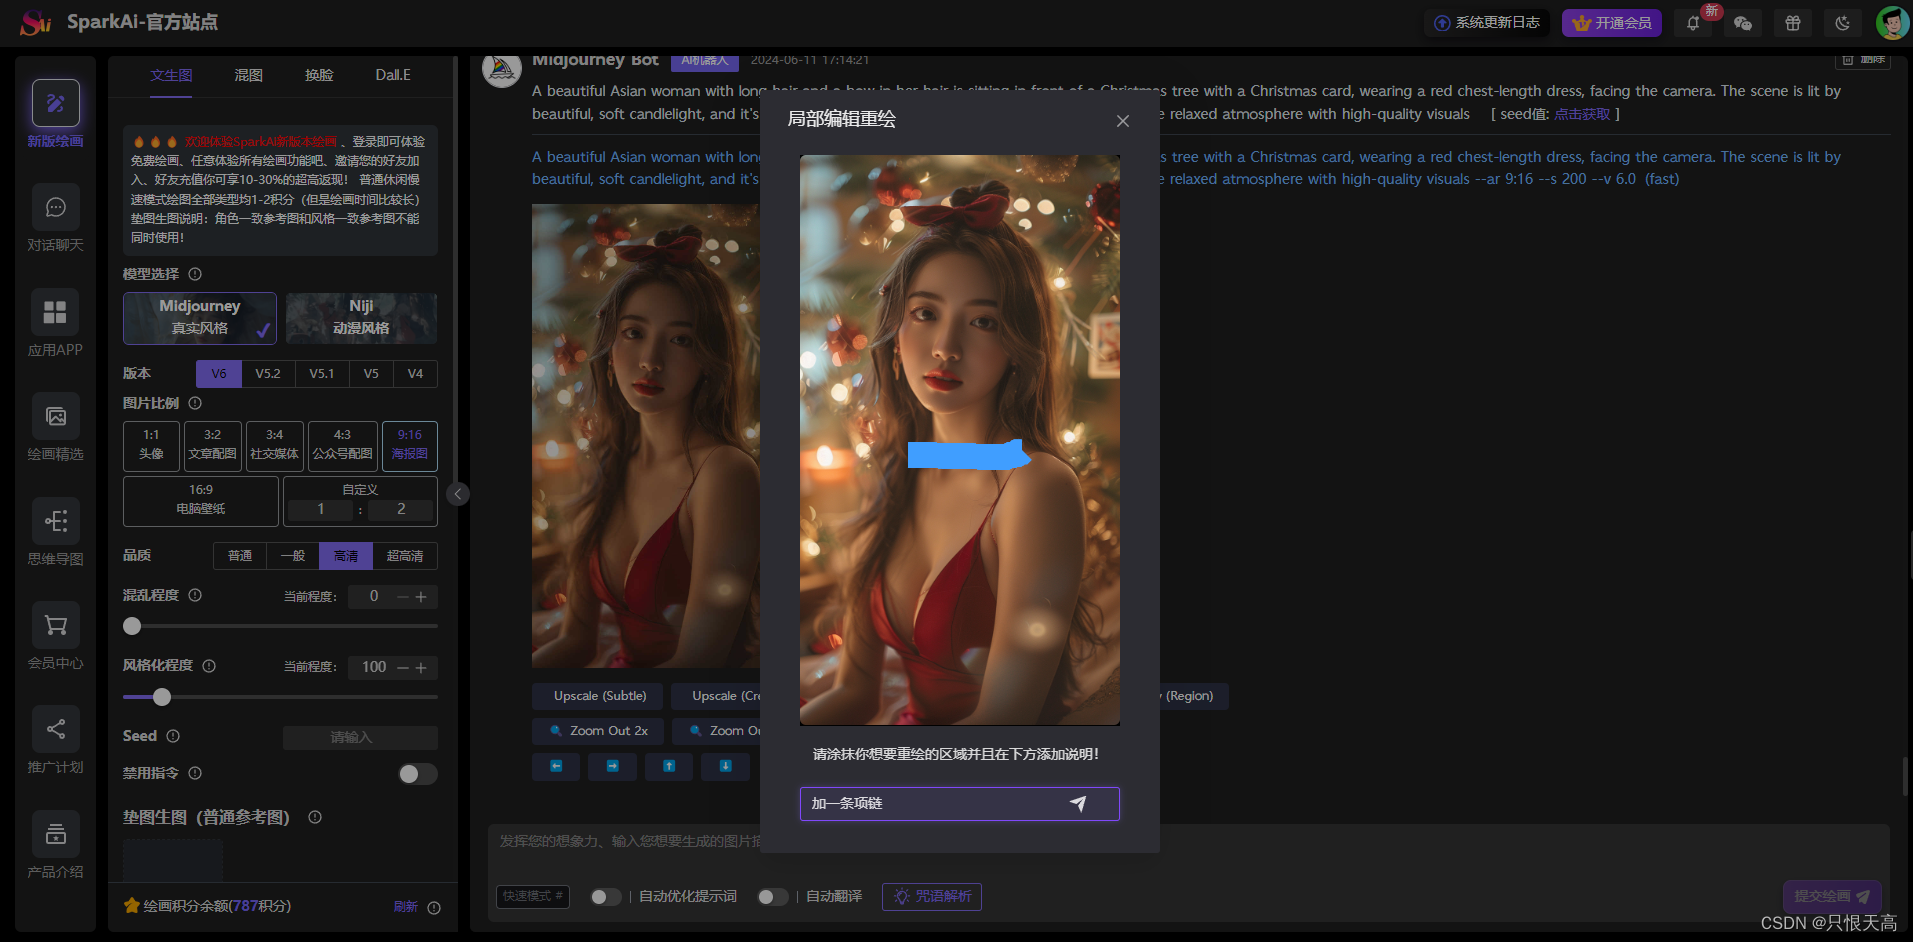Screen dimensions: 1913x942
Task: Click the 开通会员 button
Action: tap(1612, 23)
